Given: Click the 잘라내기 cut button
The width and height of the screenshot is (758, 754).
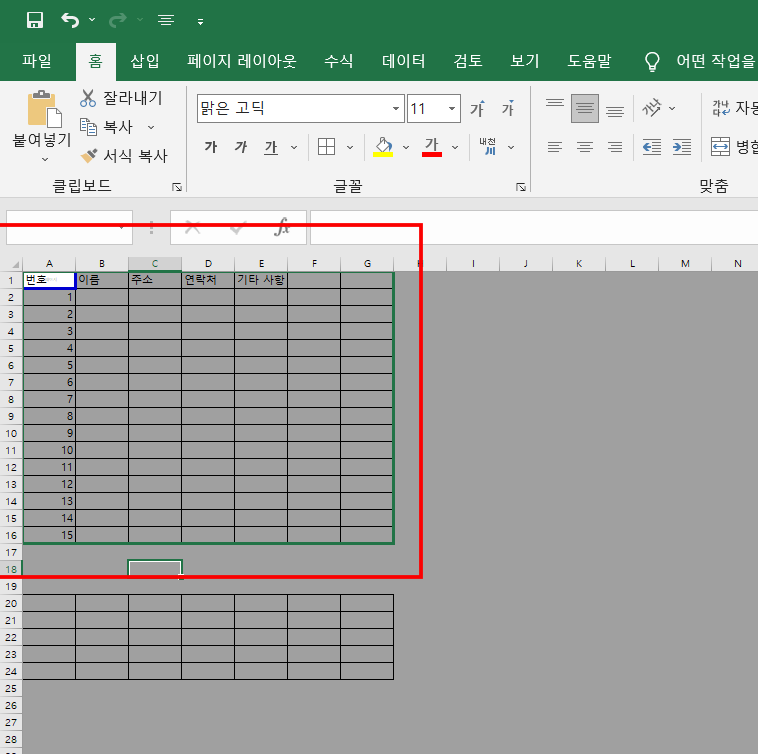Looking at the screenshot, I should point(121,98).
